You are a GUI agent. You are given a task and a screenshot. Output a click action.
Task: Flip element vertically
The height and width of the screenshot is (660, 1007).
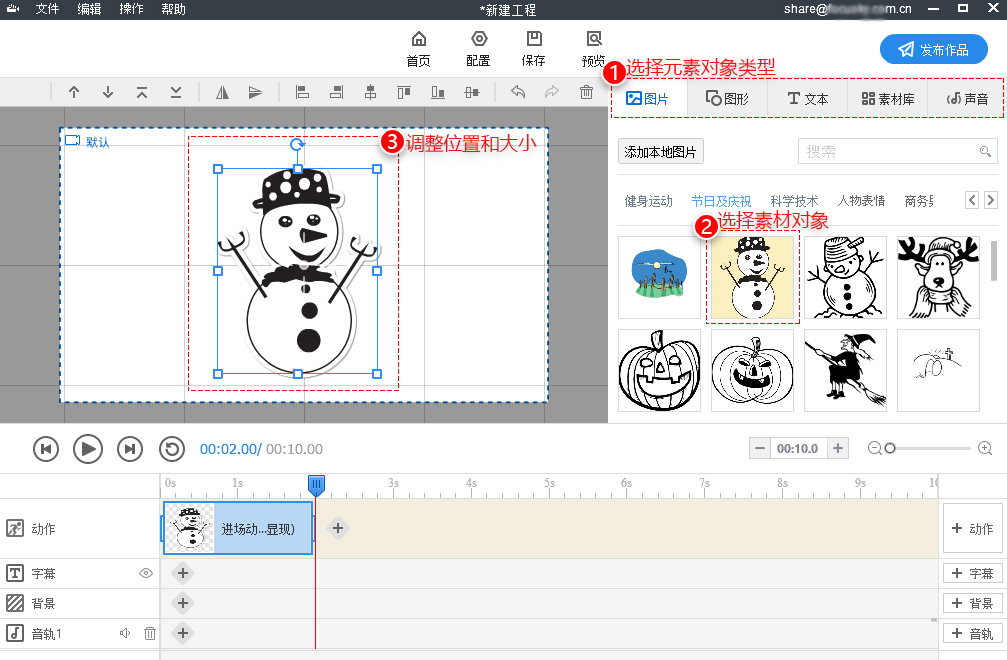point(256,92)
